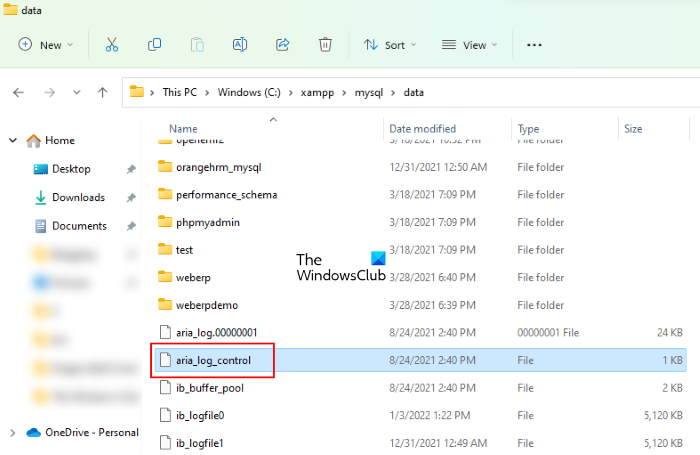Select the ib_logfile0 file
Screen dimensions: 700x455
[200, 416]
